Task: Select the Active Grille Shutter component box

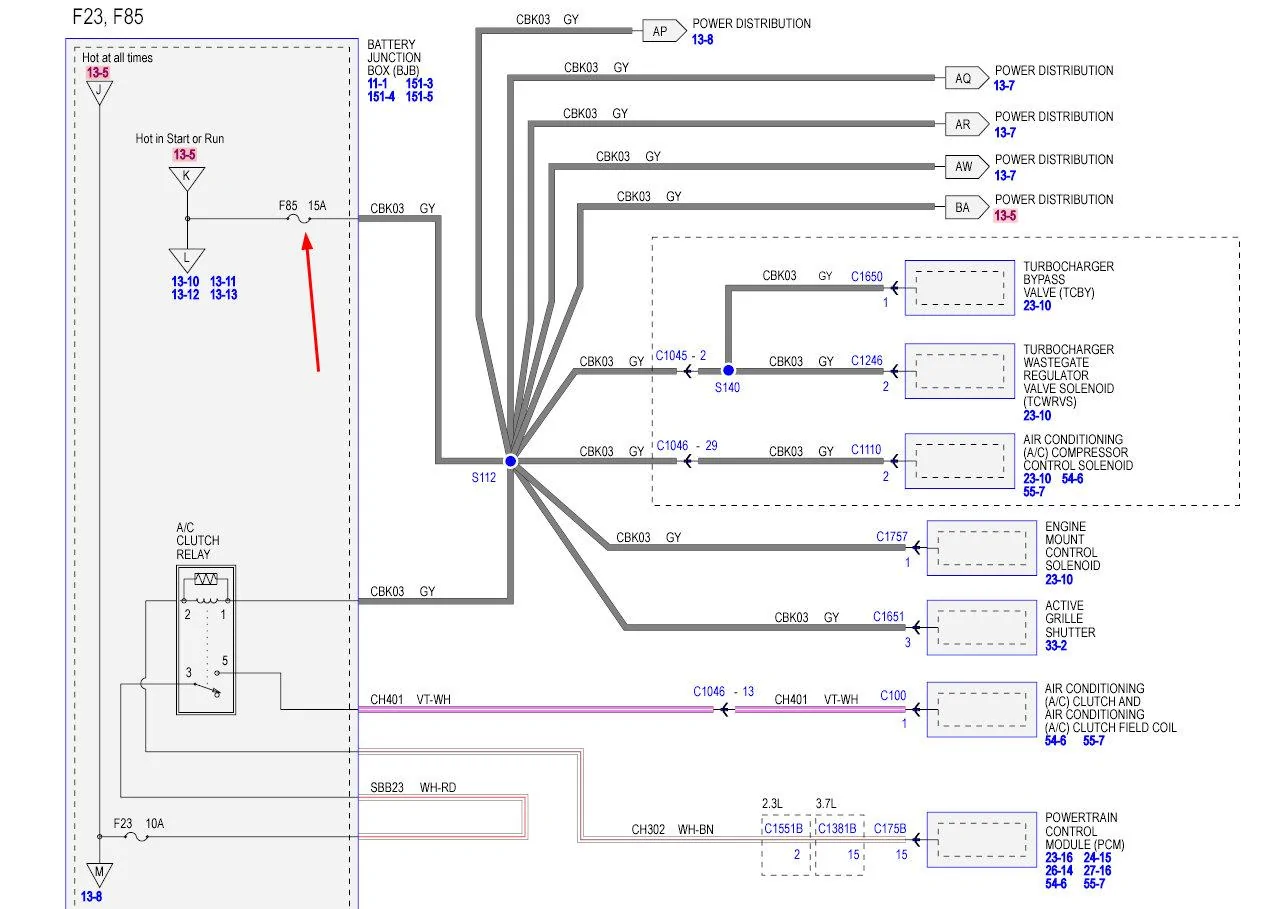Action: (982, 627)
